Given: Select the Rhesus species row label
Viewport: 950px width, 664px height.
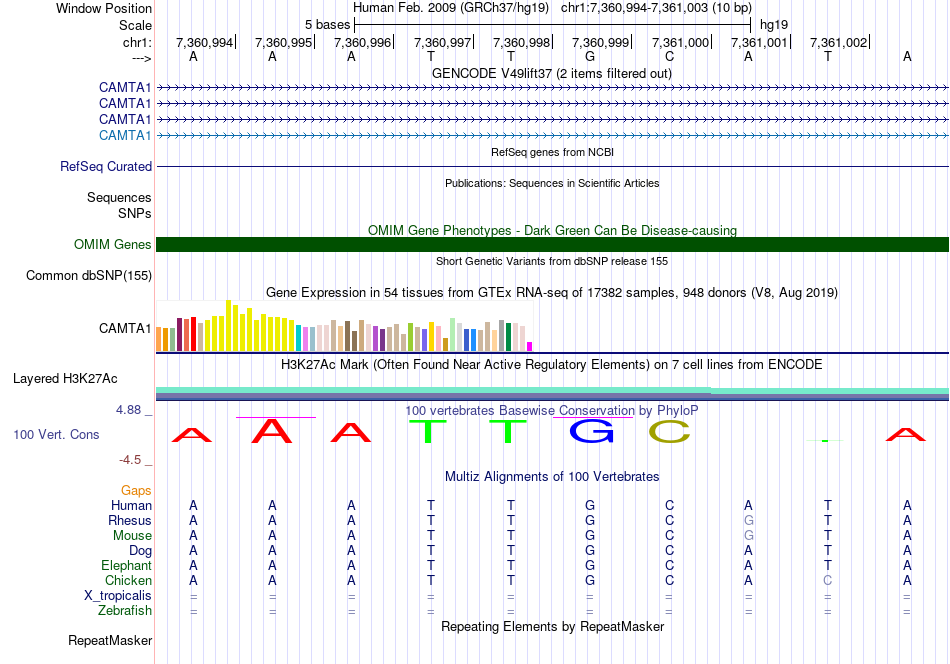Looking at the screenshot, I should coord(130,520).
